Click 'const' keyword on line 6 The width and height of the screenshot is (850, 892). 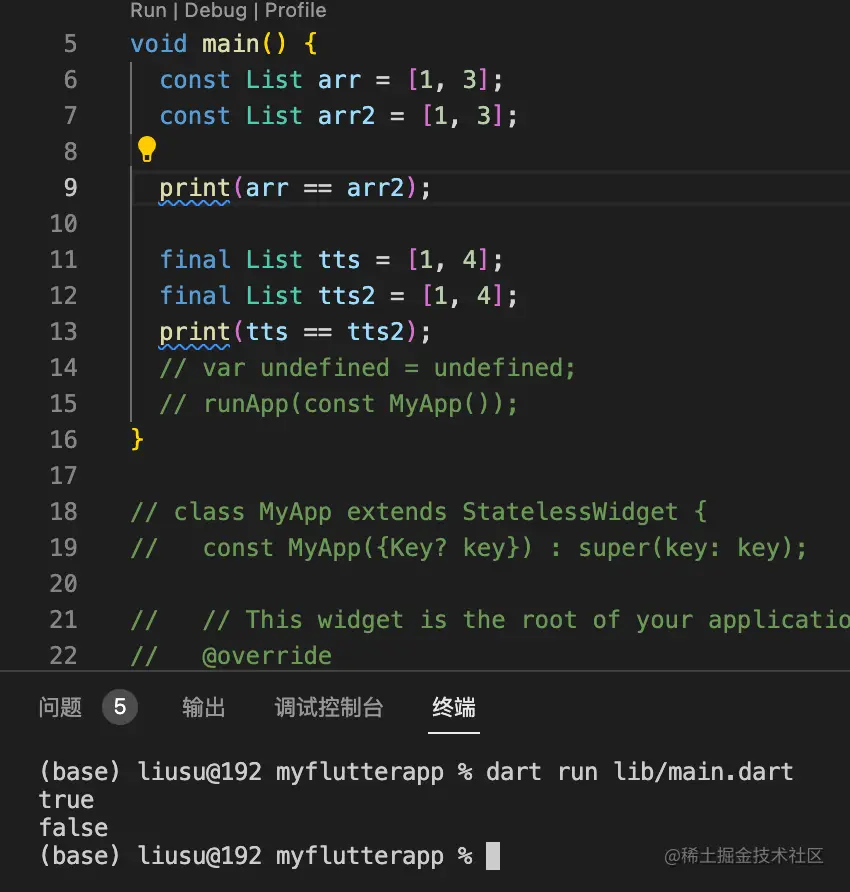(x=195, y=80)
